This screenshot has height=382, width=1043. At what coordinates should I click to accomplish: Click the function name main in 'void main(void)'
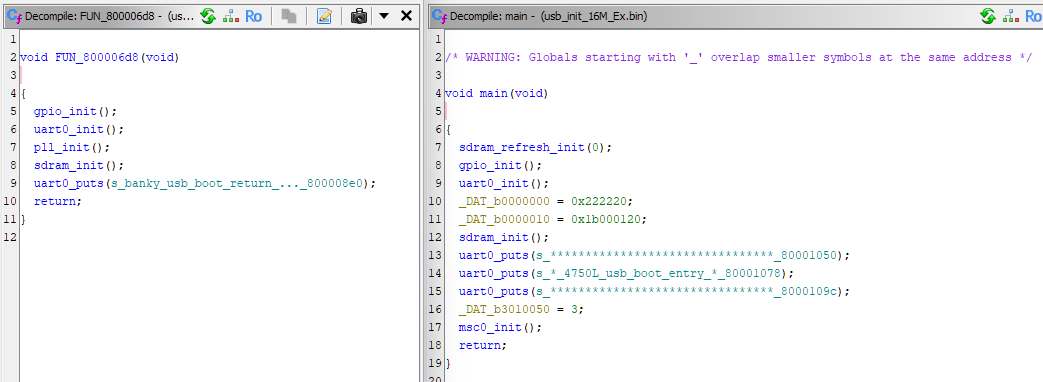coord(494,93)
